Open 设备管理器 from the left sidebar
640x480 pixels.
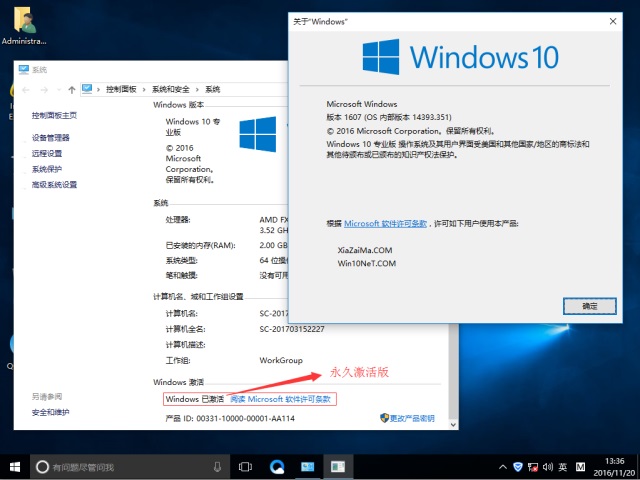click(50, 138)
